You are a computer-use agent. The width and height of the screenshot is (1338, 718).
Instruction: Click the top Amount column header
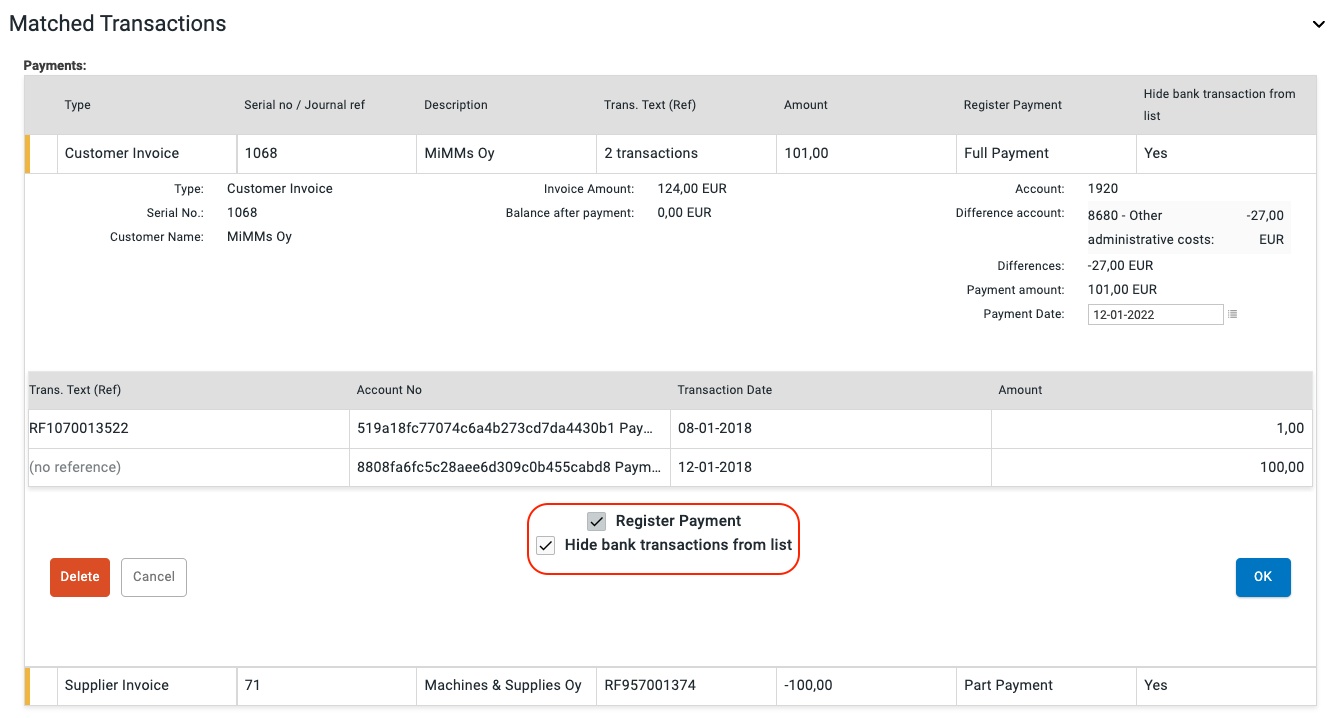[806, 105]
